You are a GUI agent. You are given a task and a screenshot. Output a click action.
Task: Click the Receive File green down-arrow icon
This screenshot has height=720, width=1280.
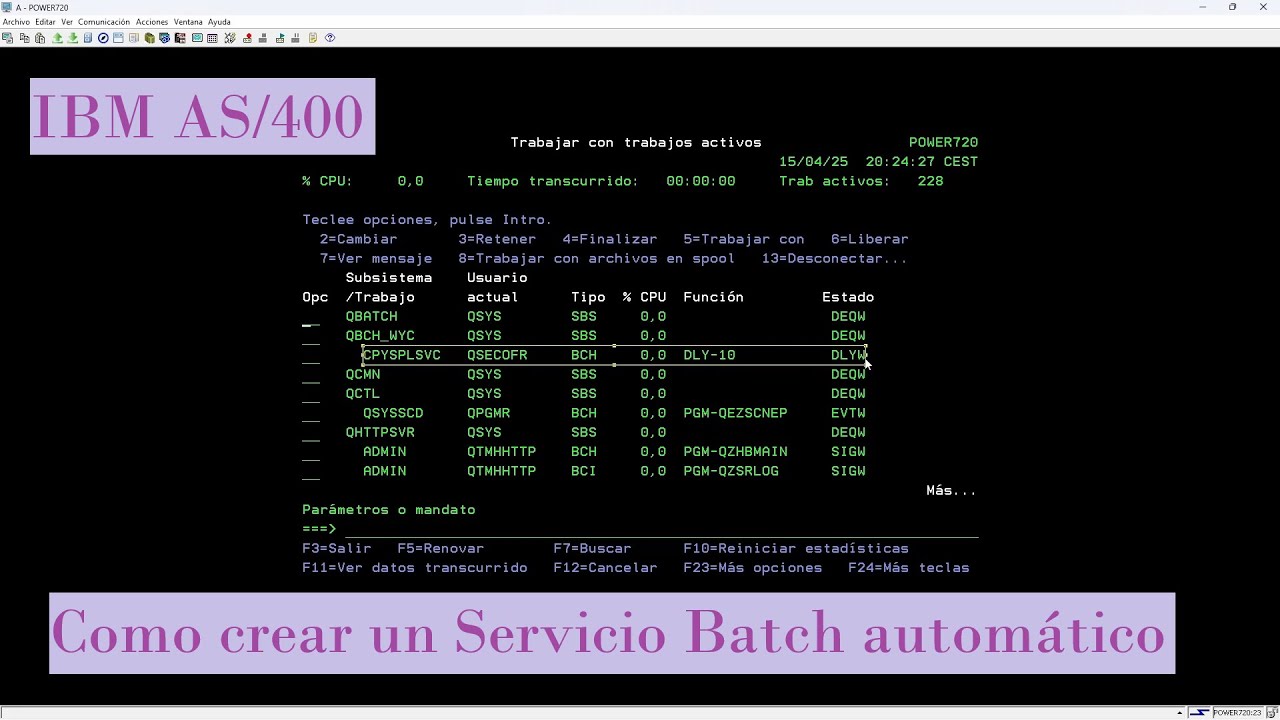pyautogui.click(x=72, y=38)
